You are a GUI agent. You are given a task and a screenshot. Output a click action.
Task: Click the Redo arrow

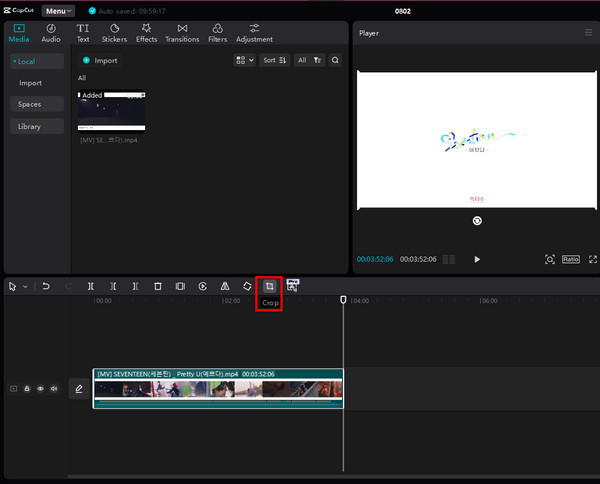point(68,286)
